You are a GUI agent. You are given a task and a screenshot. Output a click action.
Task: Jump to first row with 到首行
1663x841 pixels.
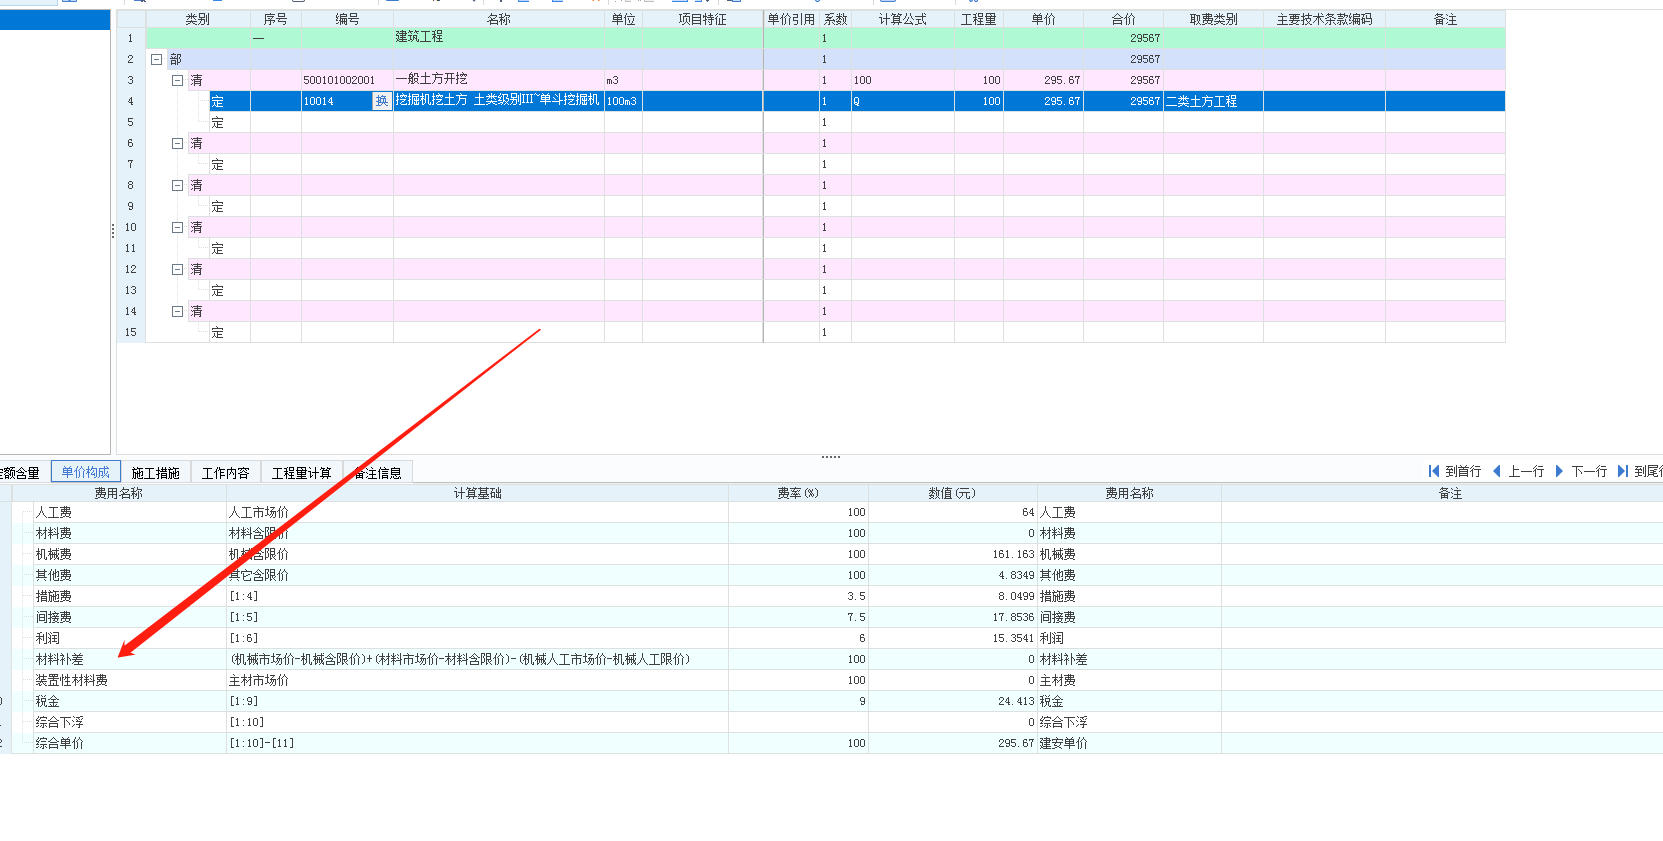coord(1455,471)
